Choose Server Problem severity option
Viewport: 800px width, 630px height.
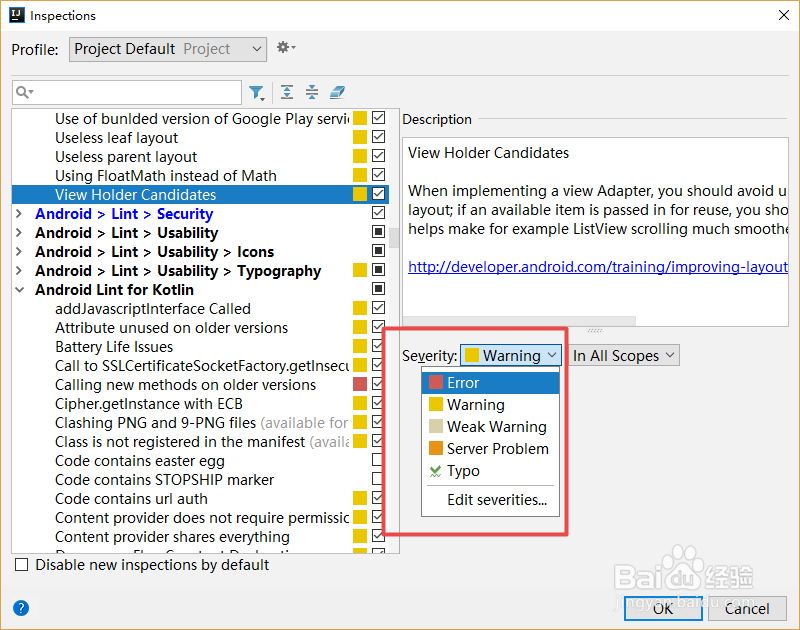490,449
